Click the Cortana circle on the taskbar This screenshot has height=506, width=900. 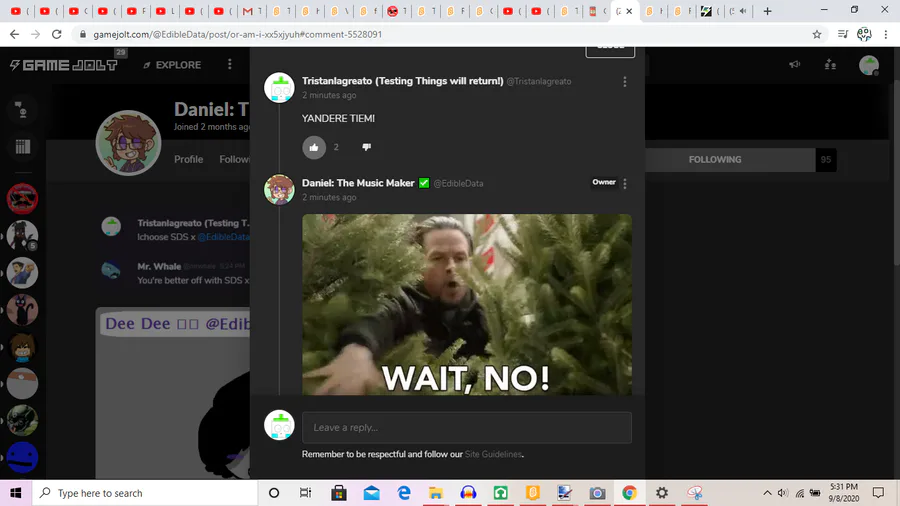pos(274,493)
